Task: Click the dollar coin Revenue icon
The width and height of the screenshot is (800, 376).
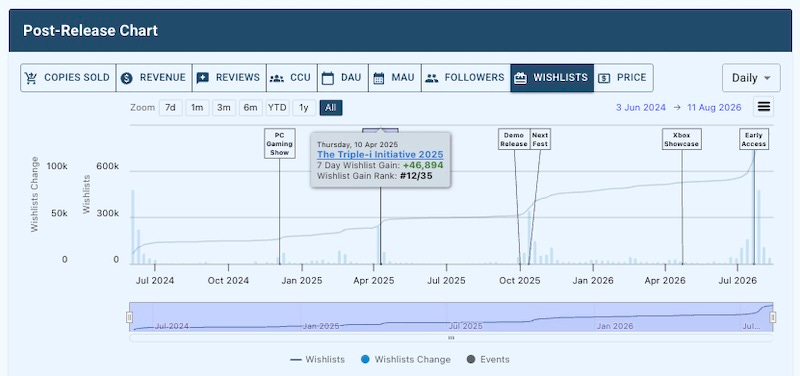Action: [x=127, y=78]
